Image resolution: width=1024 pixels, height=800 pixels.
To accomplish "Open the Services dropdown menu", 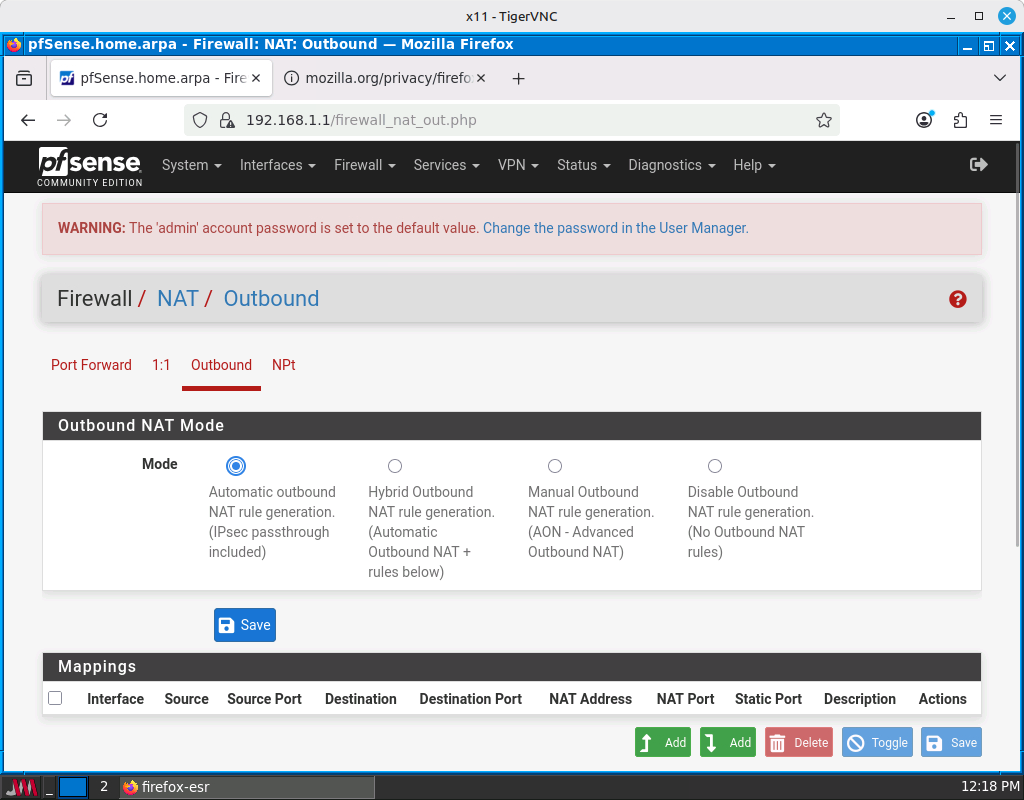I will tap(441, 165).
